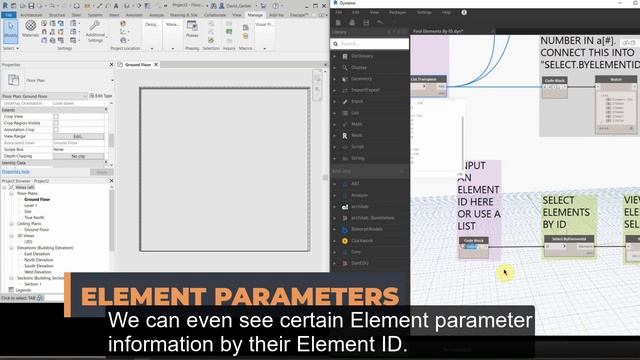This screenshot has height=360, width=640.
Task: Click the archilab package icon
Action: pos(345,207)
